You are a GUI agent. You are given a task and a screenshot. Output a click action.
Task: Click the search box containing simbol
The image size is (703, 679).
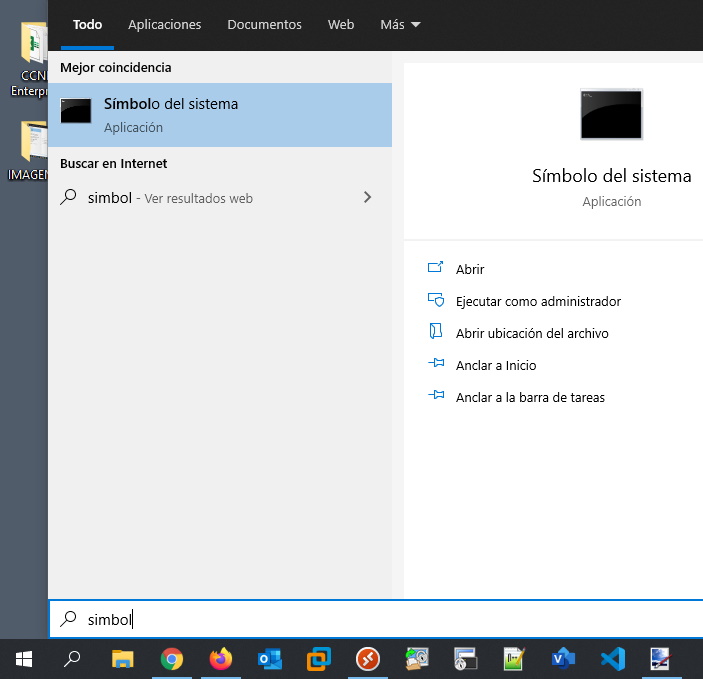(380, 619)
